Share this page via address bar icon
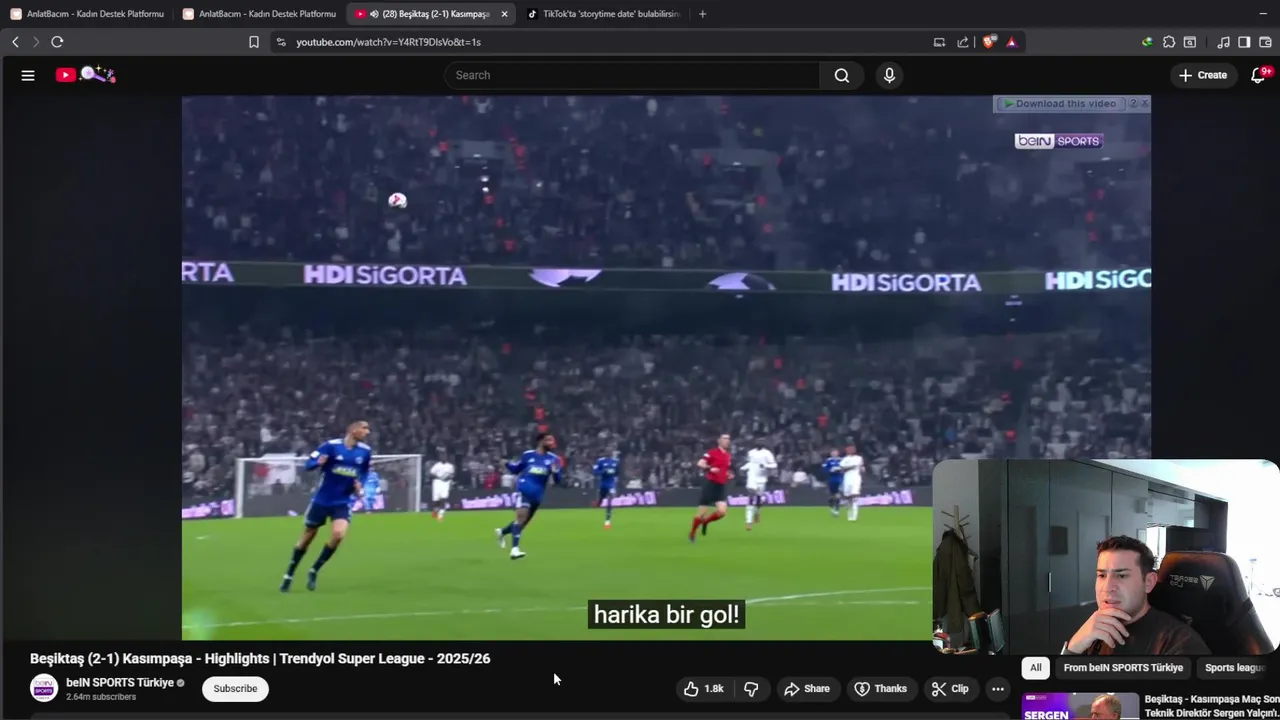1280x720 pixels. pos(962,42)
